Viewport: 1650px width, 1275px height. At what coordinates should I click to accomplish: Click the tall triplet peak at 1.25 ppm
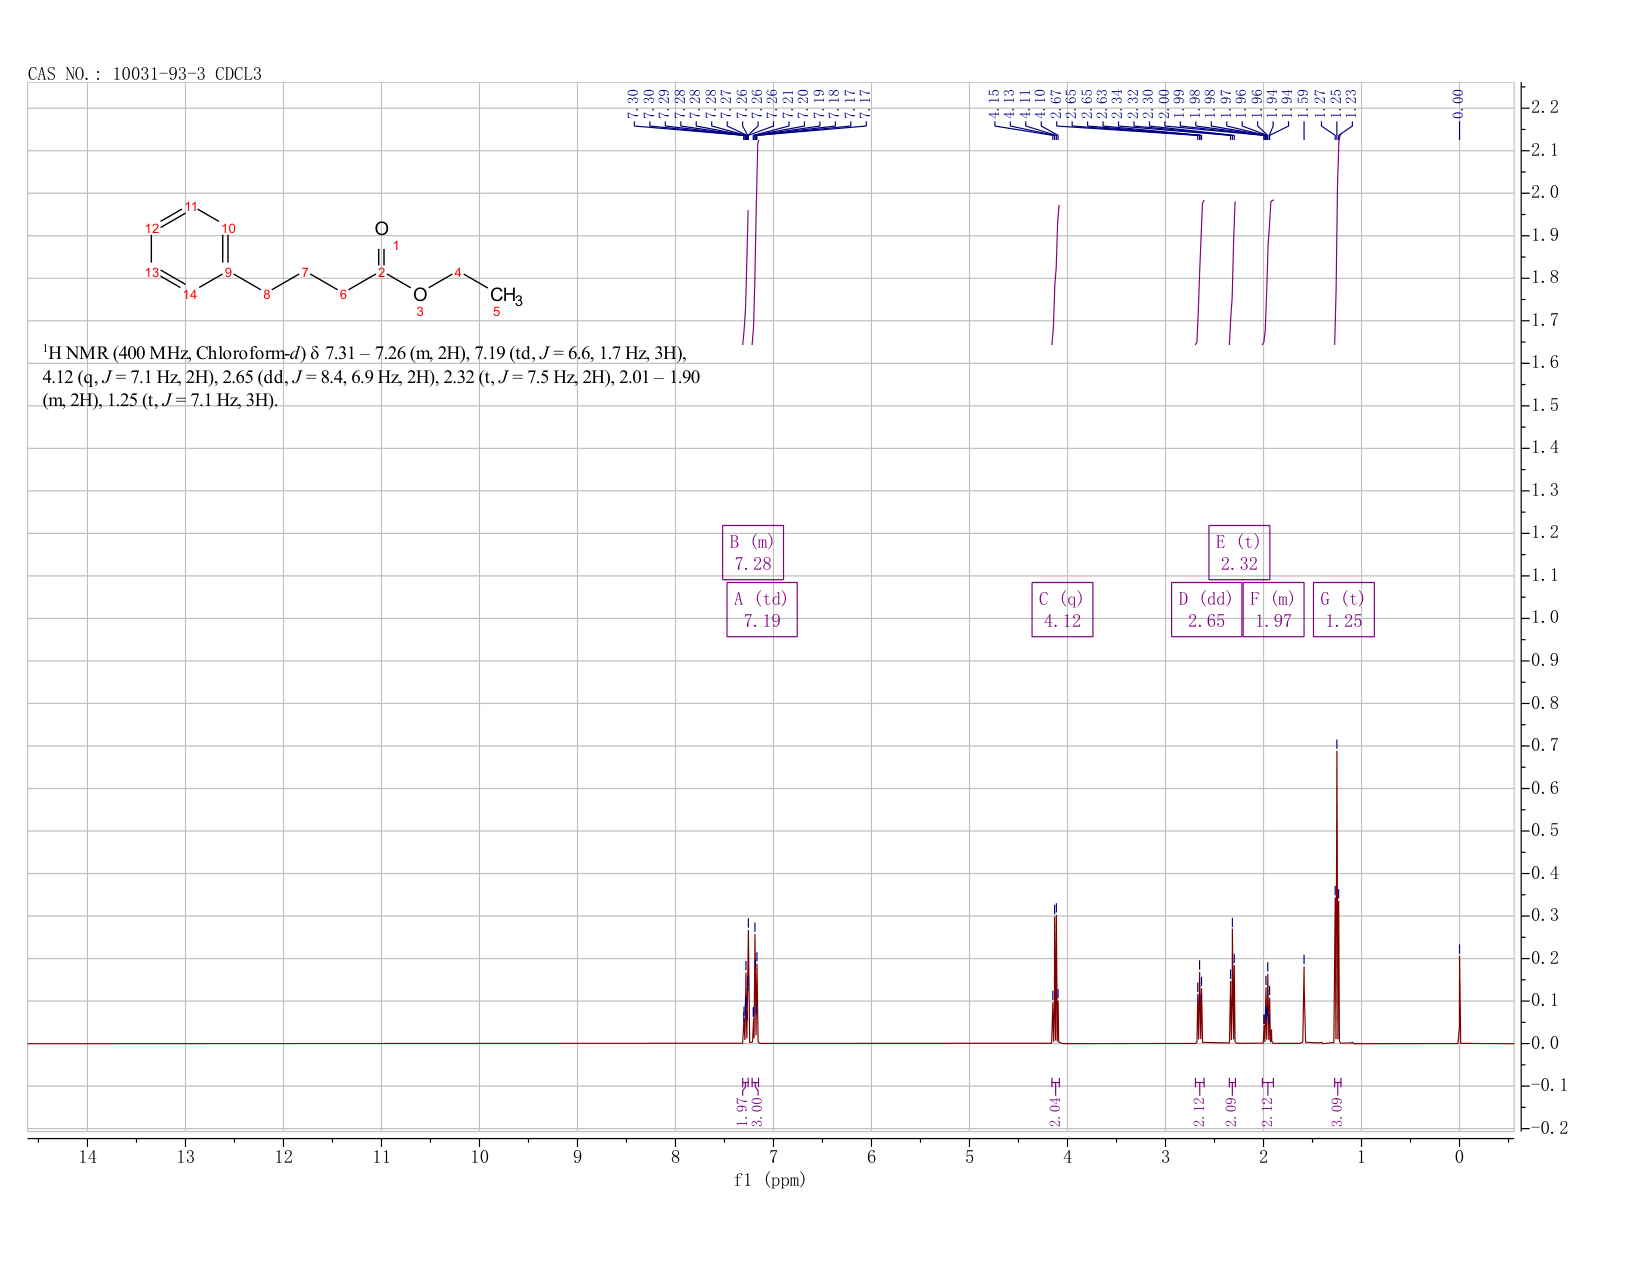pyautogui.click(x=1337, y=900)
